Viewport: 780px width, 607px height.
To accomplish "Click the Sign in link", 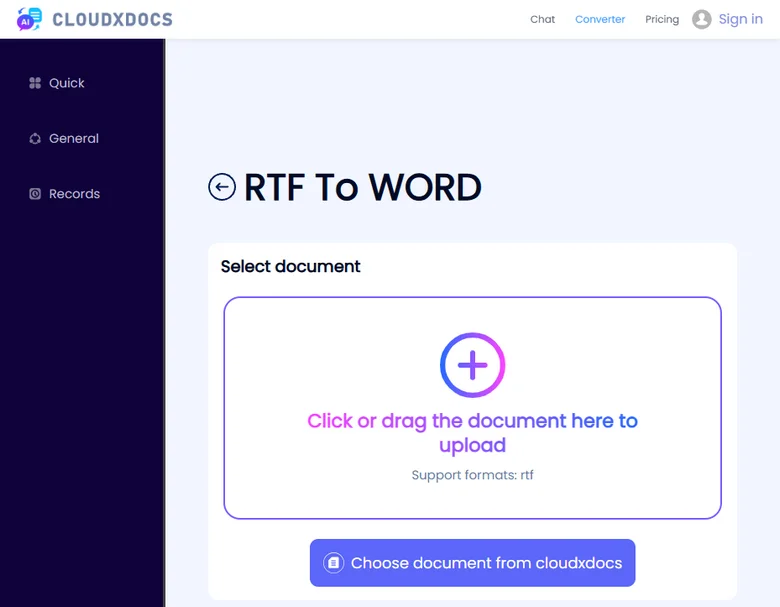I will (740, 19).
